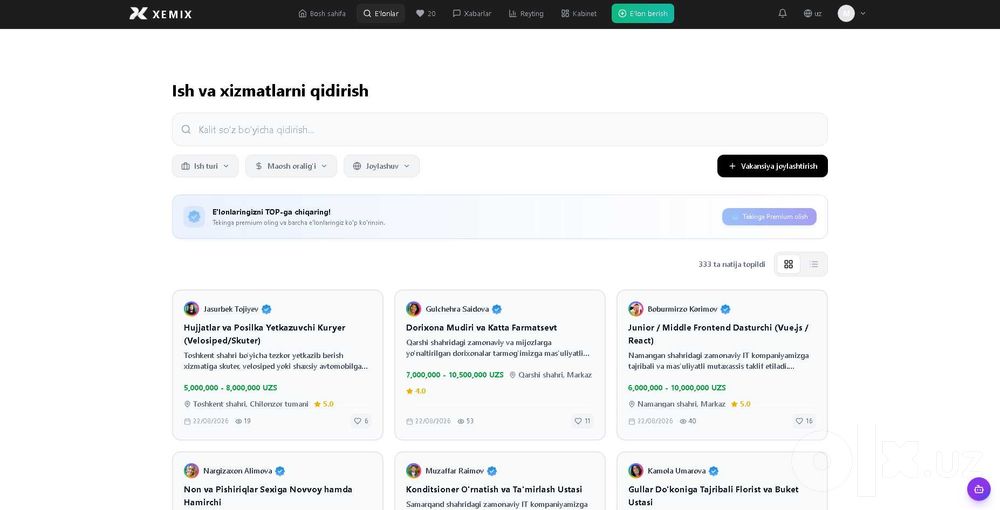
Task: Expand the Joylashuv filter dropdown
Action: 381,166
